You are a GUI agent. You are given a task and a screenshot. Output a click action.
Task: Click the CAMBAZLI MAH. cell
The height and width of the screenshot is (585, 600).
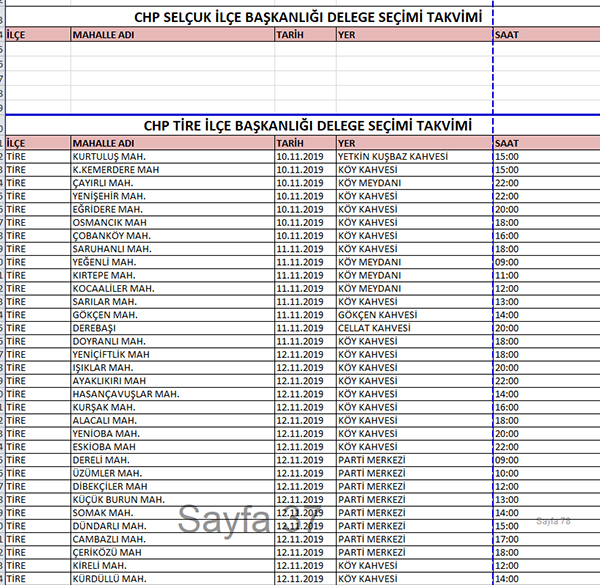pyautogui.click(x=173, y=539)
